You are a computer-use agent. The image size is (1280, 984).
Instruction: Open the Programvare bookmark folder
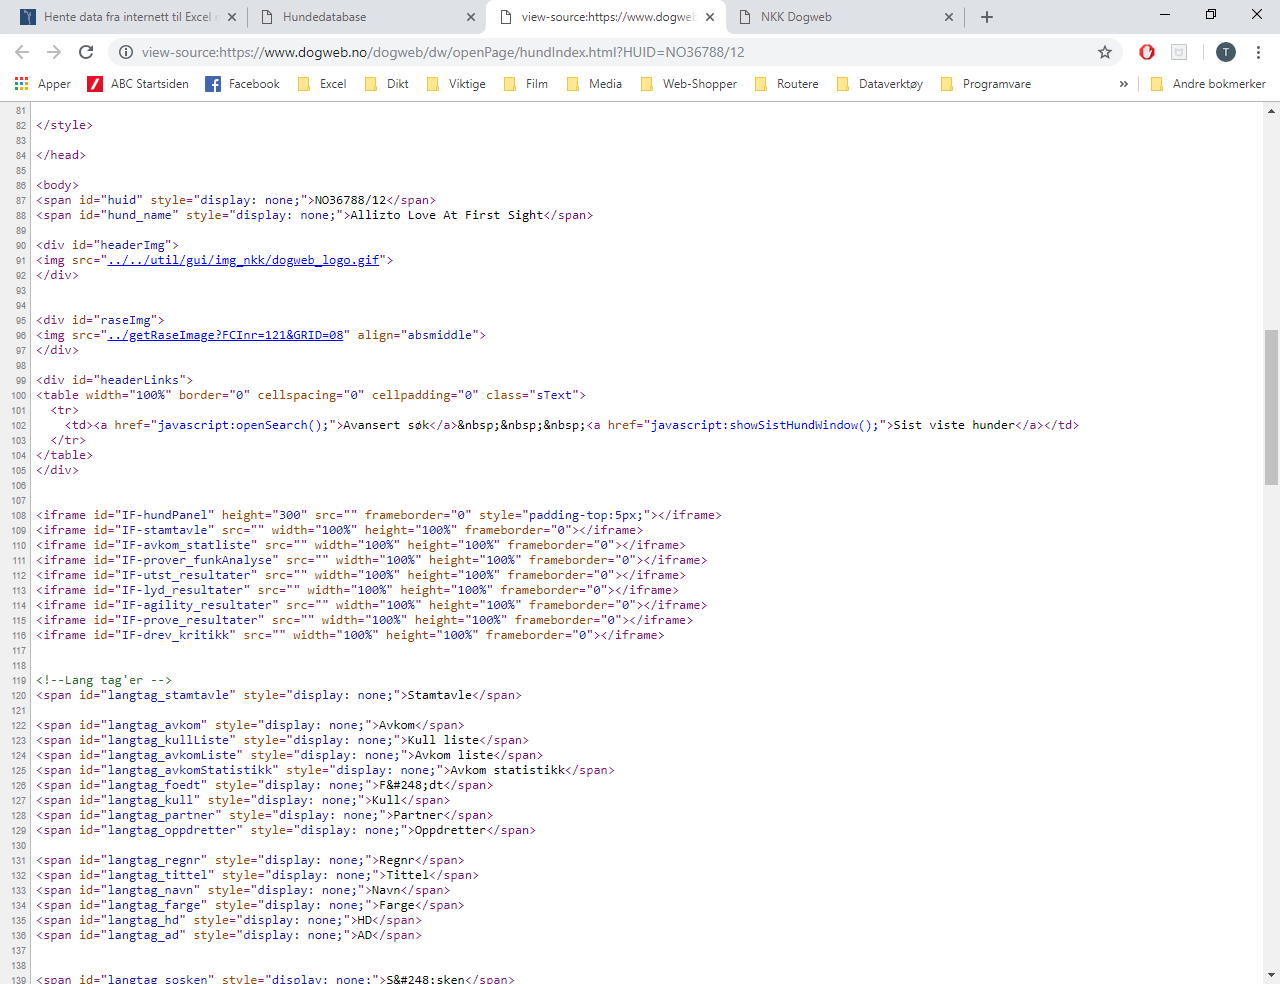coord(986,84)
